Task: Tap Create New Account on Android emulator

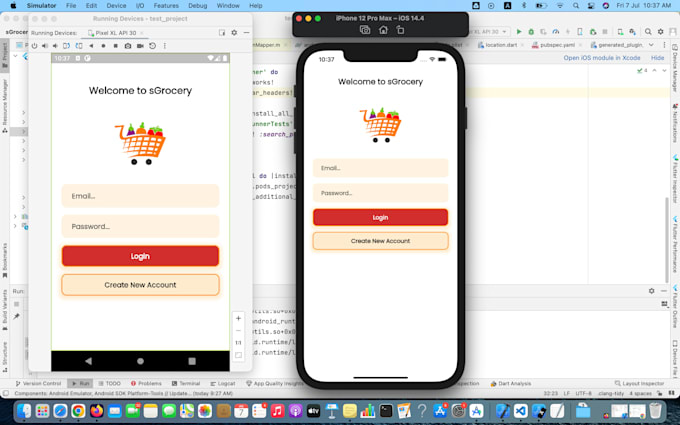Action: tap(140, 285)
